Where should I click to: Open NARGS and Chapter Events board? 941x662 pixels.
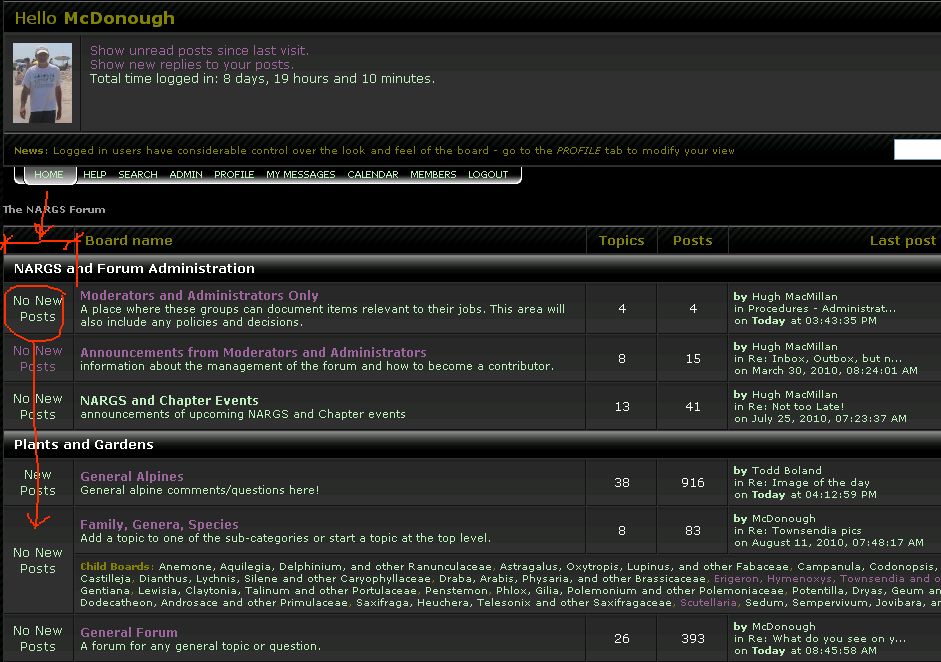tap(169, 400)
